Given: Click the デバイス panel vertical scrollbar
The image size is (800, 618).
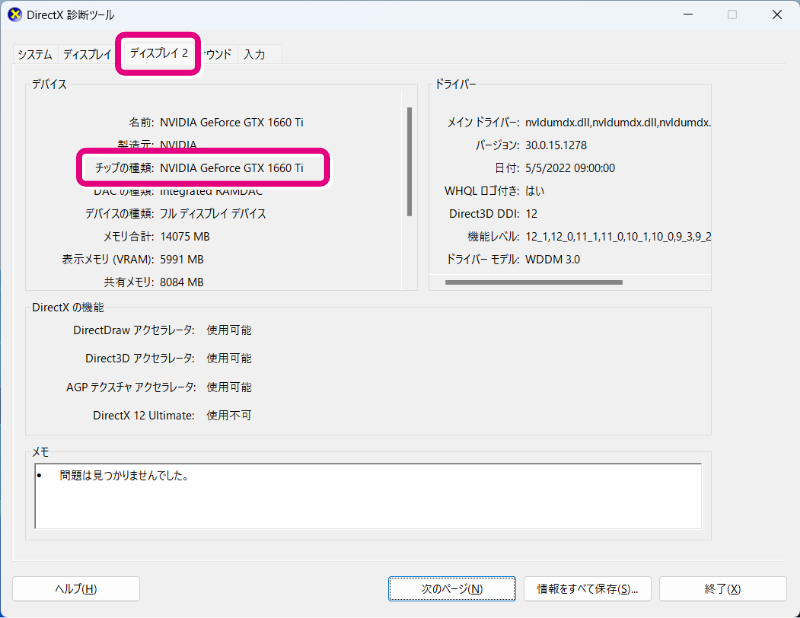Looking at the screenshot, I should (x=408, y=160).
